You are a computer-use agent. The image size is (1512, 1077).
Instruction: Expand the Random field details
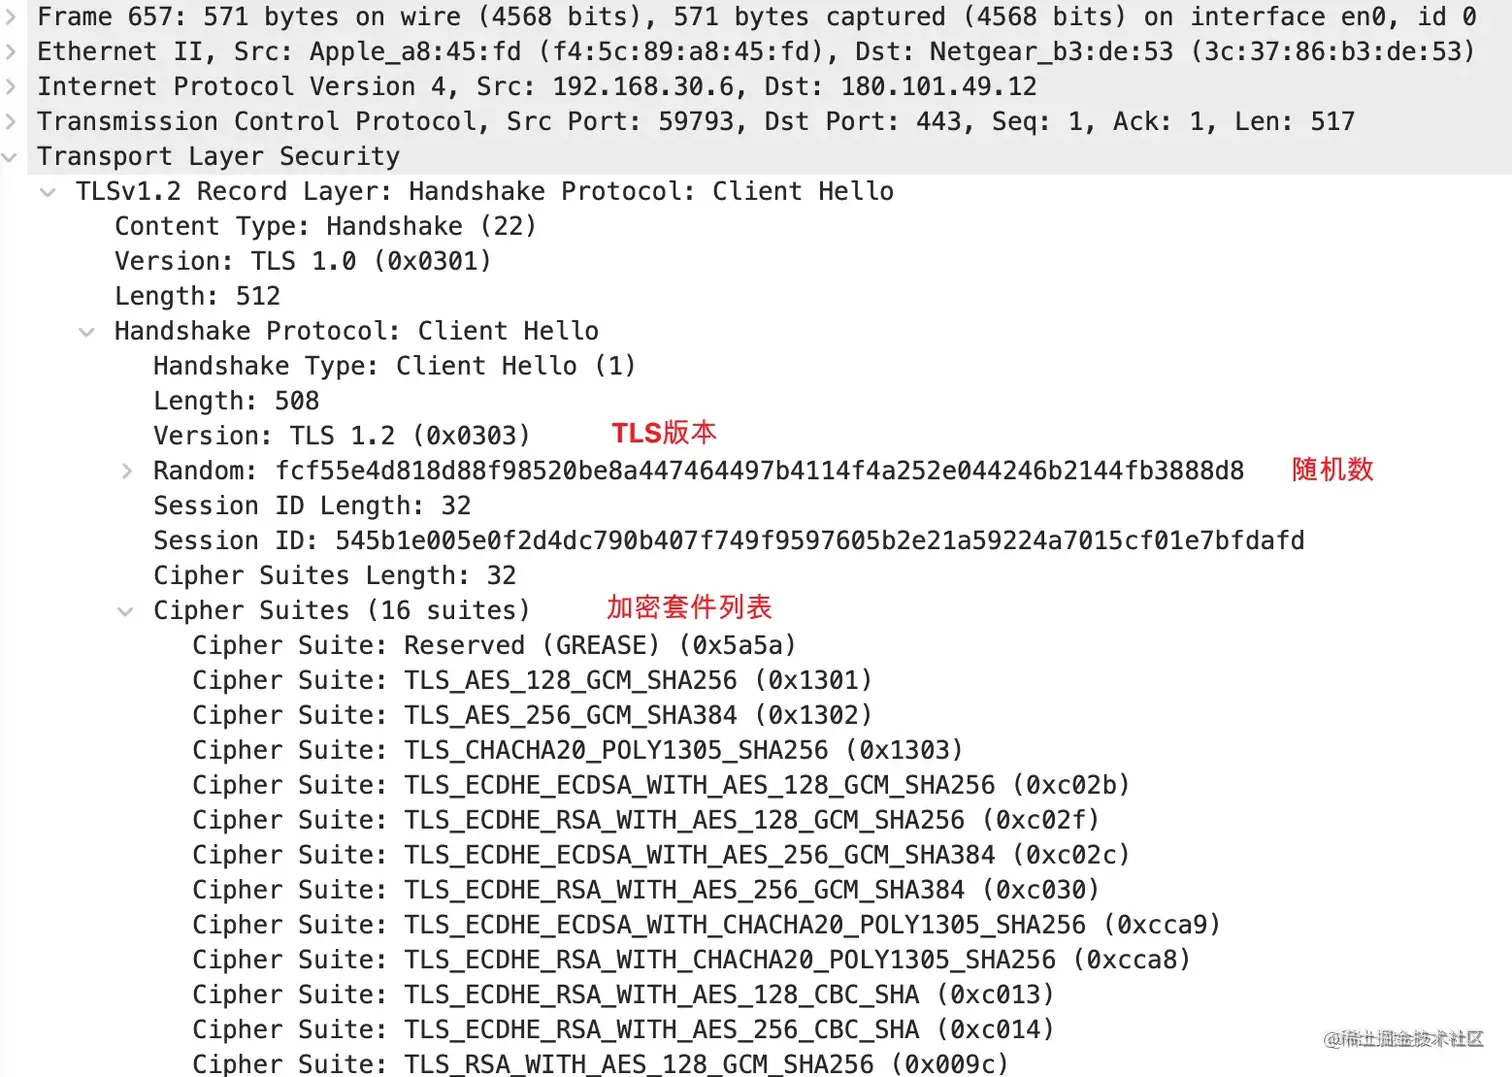(x=127, y=471)
